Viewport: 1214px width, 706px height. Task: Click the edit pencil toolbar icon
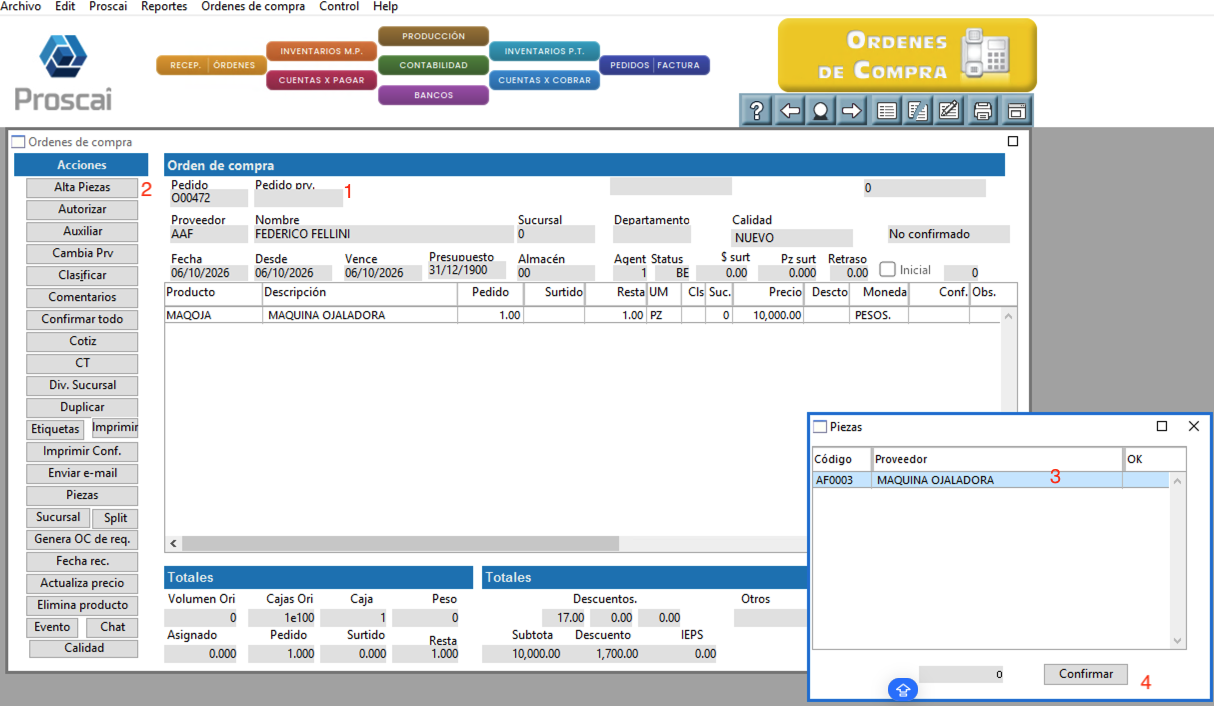tap(949, 111)
